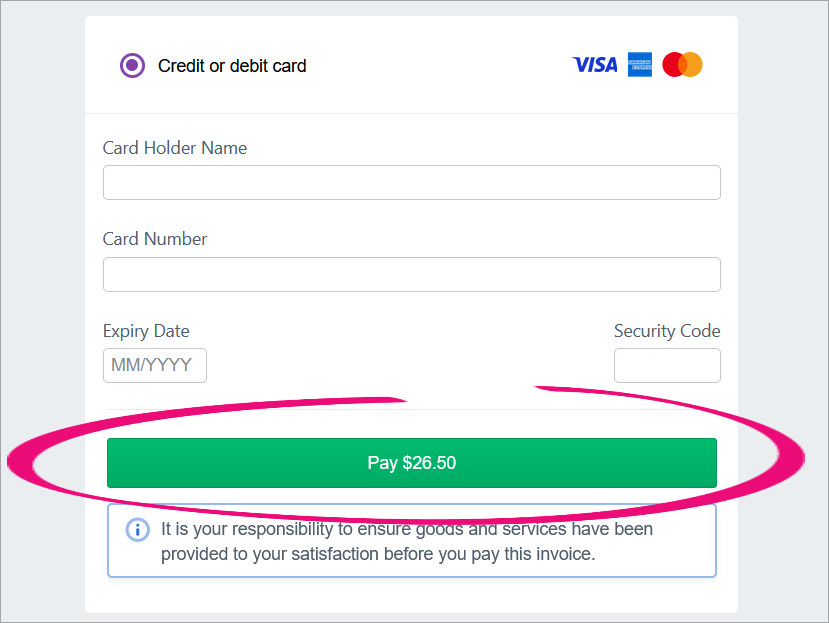Screen dimensions: 829x623
Task: Click into the Card Number field
Action: pos(411,274)
